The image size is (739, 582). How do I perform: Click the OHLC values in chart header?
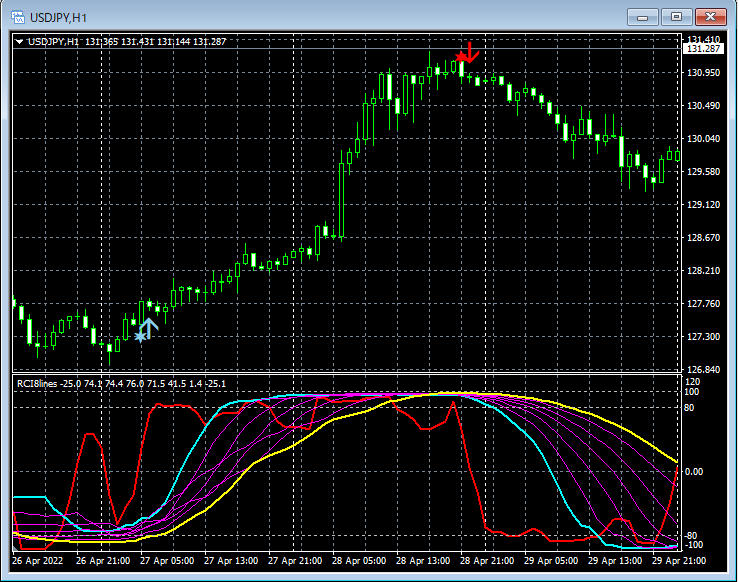tap(156, 41)
